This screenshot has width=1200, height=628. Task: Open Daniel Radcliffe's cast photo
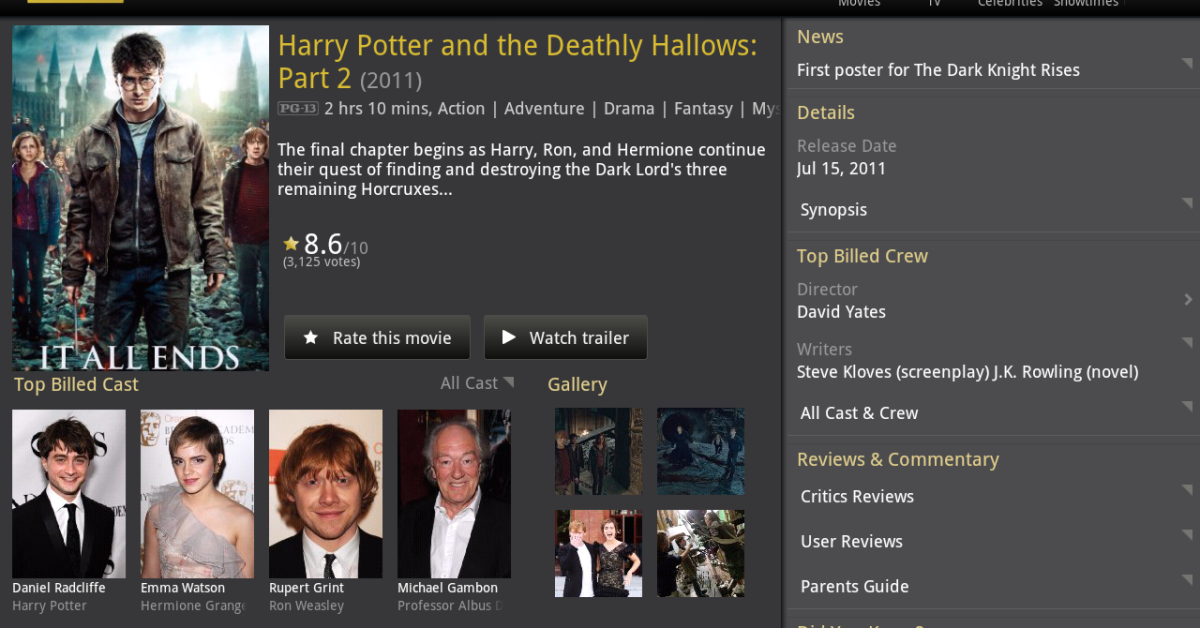[x=69, y=493]
